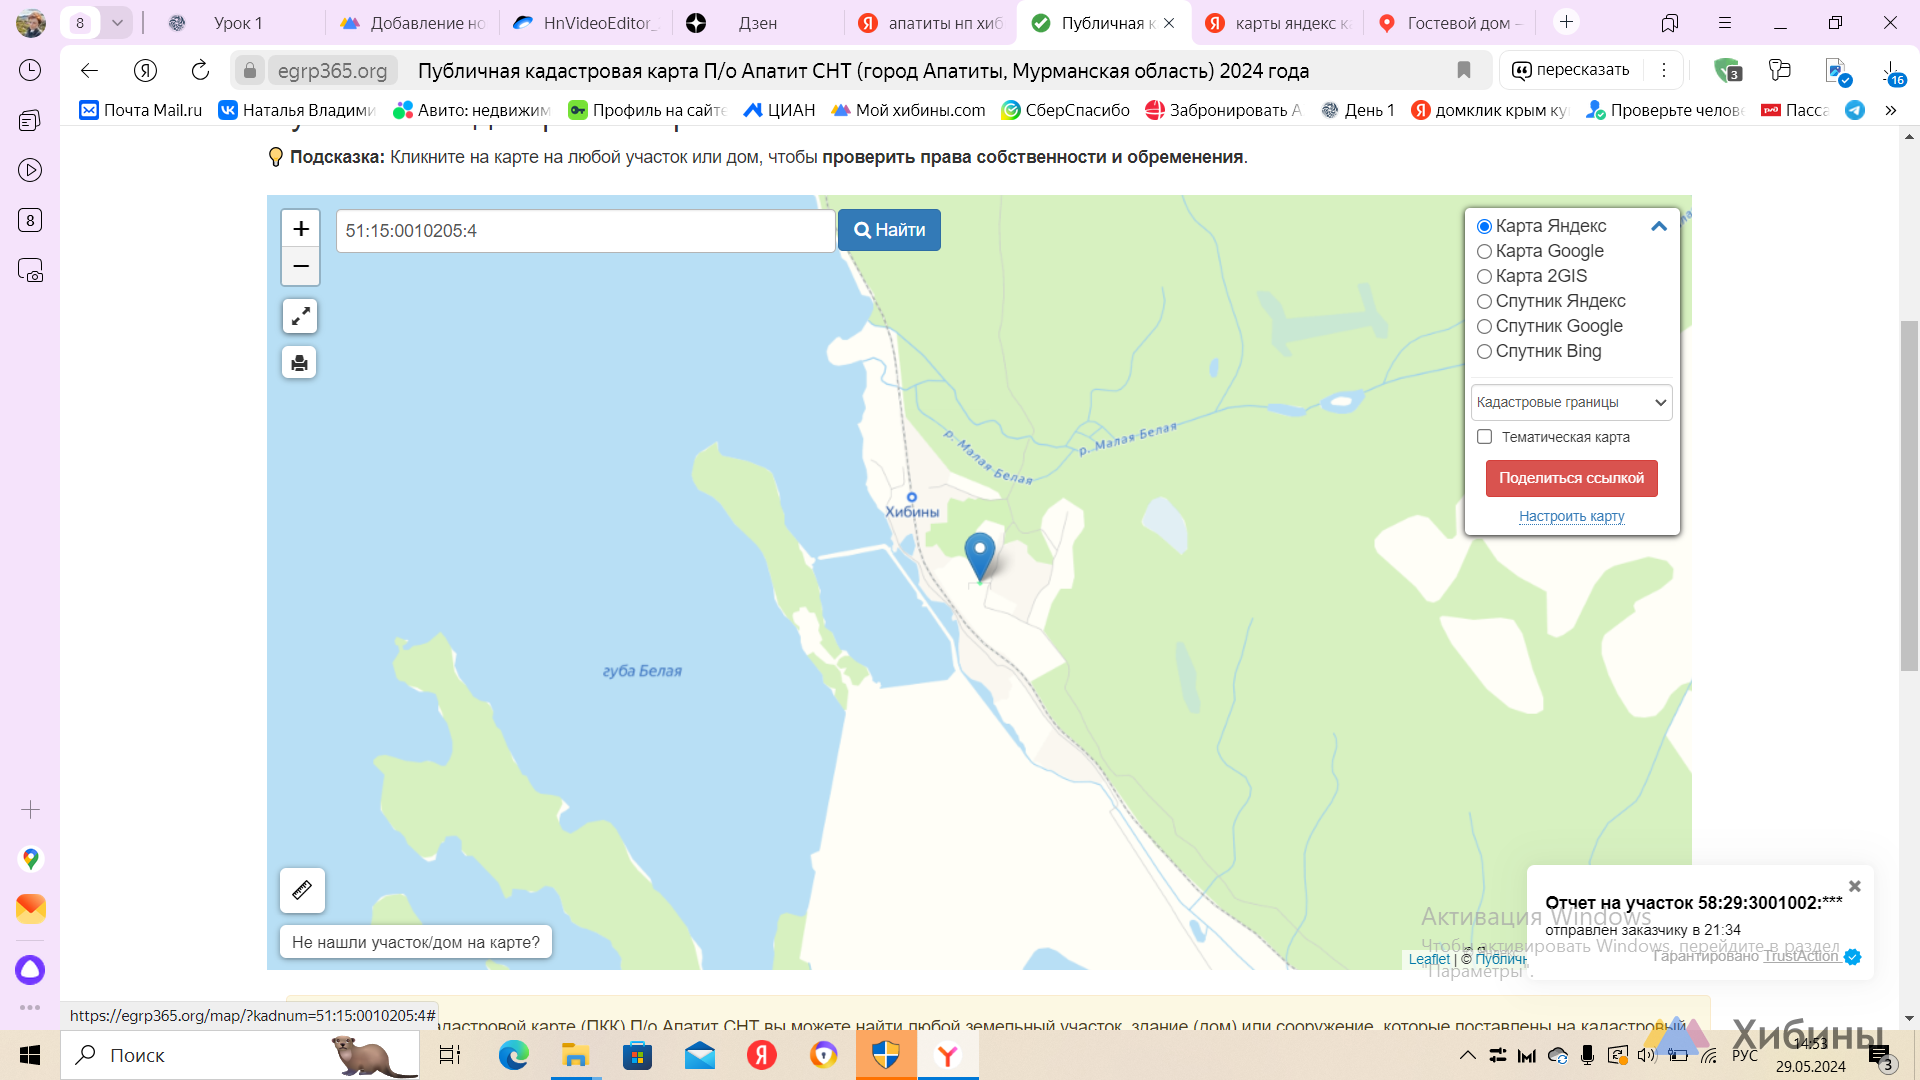Click the zoom in (+) button on map
Image resolution: width=1920 pixels, height=1080 pixels.
301,229
